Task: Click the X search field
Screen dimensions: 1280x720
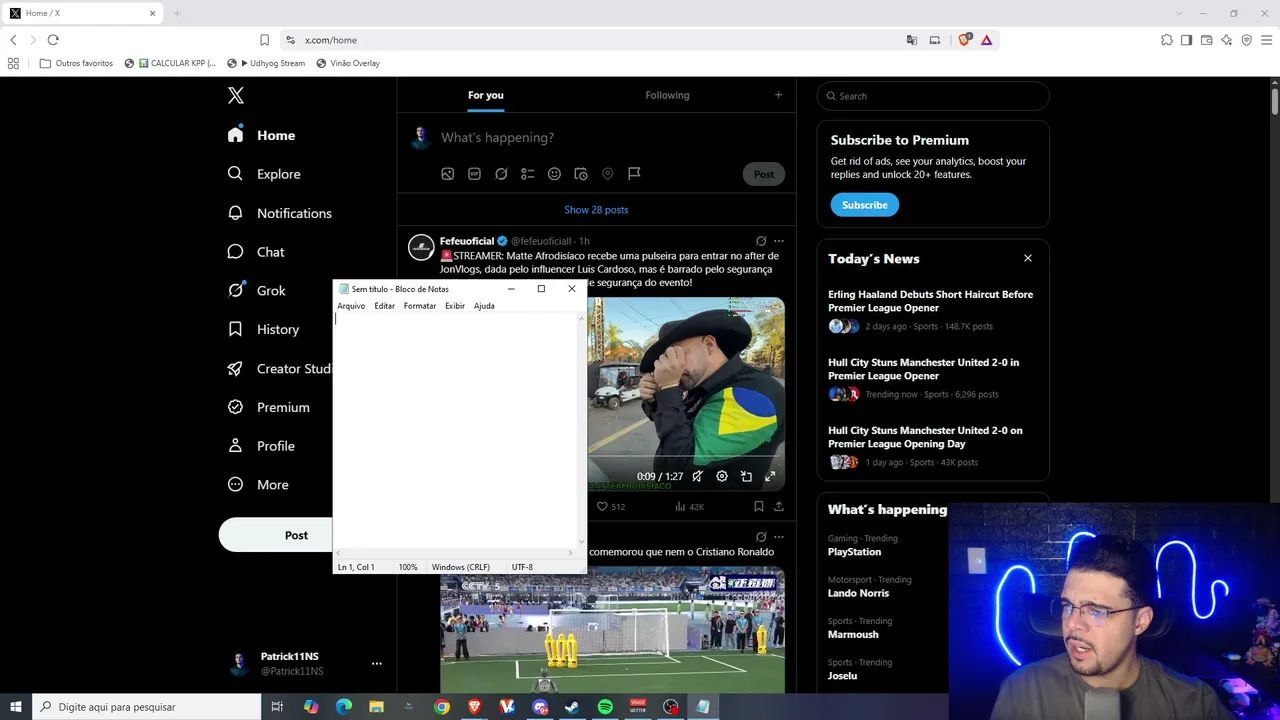Action: (933, 96)
